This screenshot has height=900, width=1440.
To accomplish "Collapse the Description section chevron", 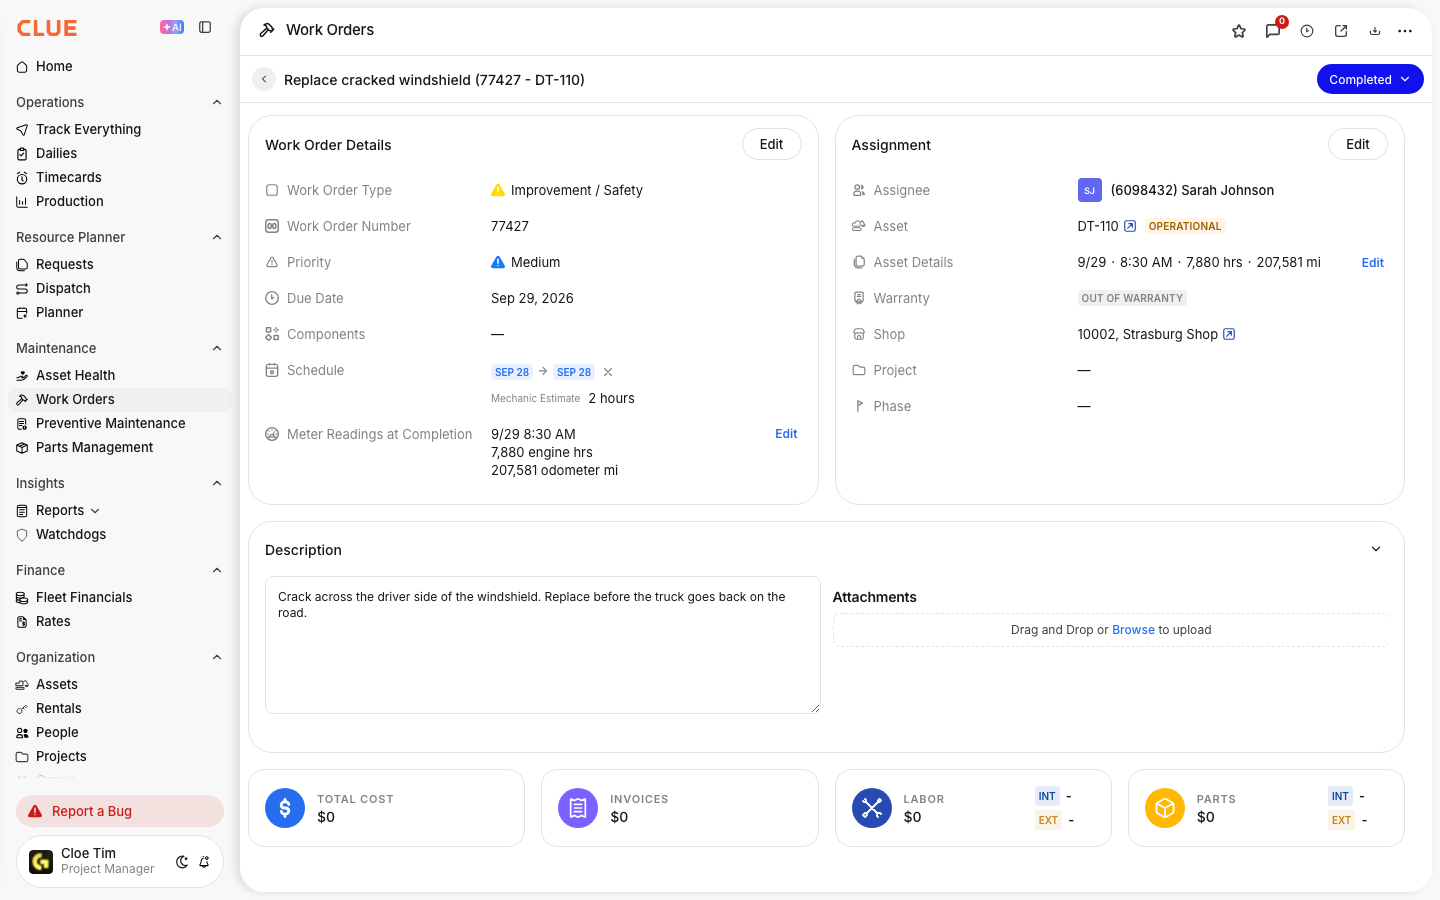I will pyautogui.click(x=1376, y=549).
